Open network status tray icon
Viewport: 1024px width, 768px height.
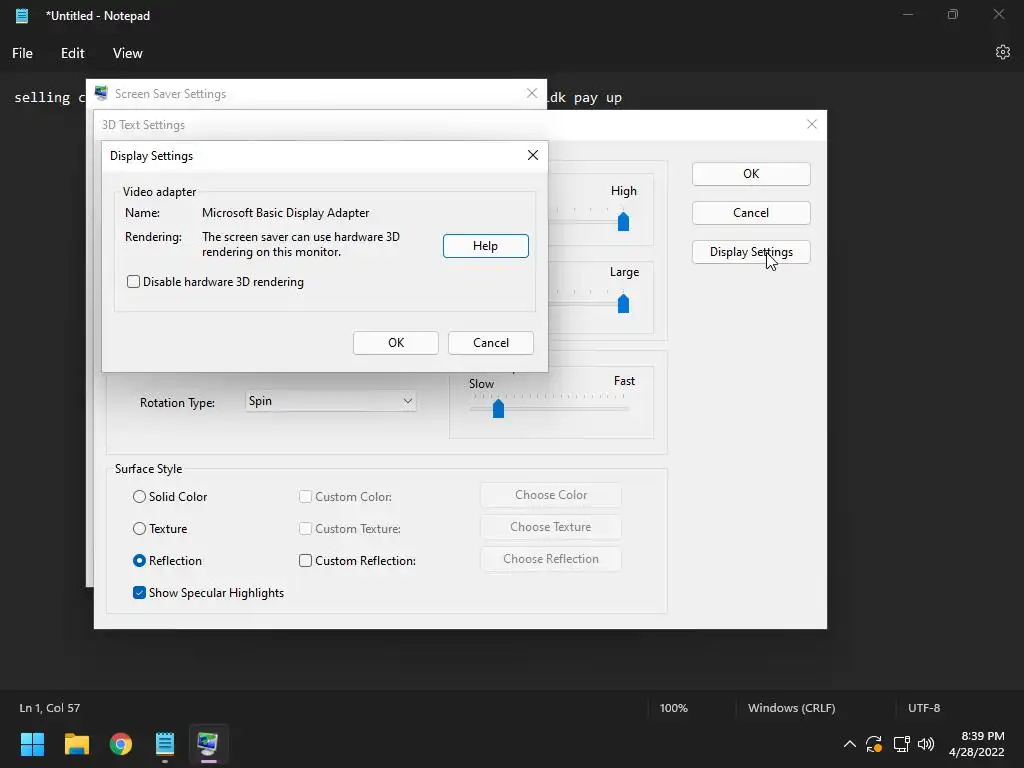(x=901, y=743)
